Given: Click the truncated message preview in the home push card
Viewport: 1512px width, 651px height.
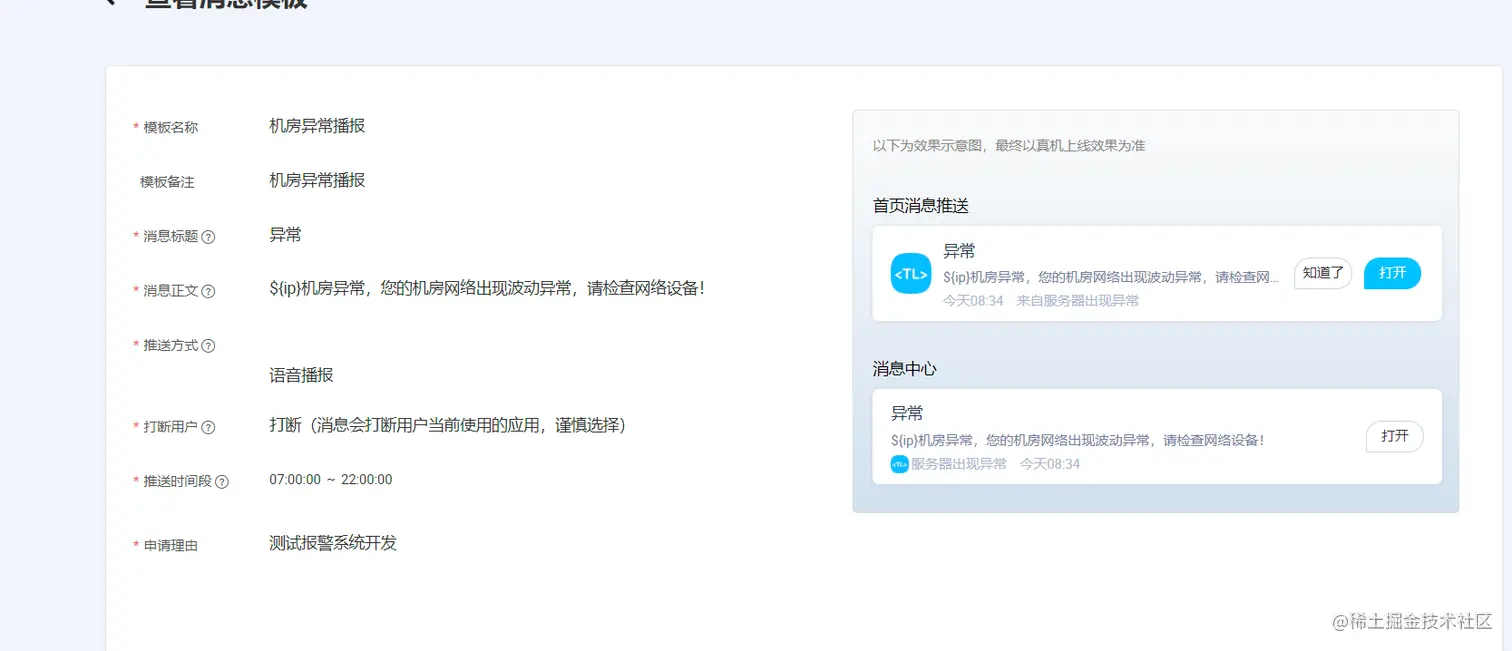Looking at the screenshot, I should coord(1111,278).
